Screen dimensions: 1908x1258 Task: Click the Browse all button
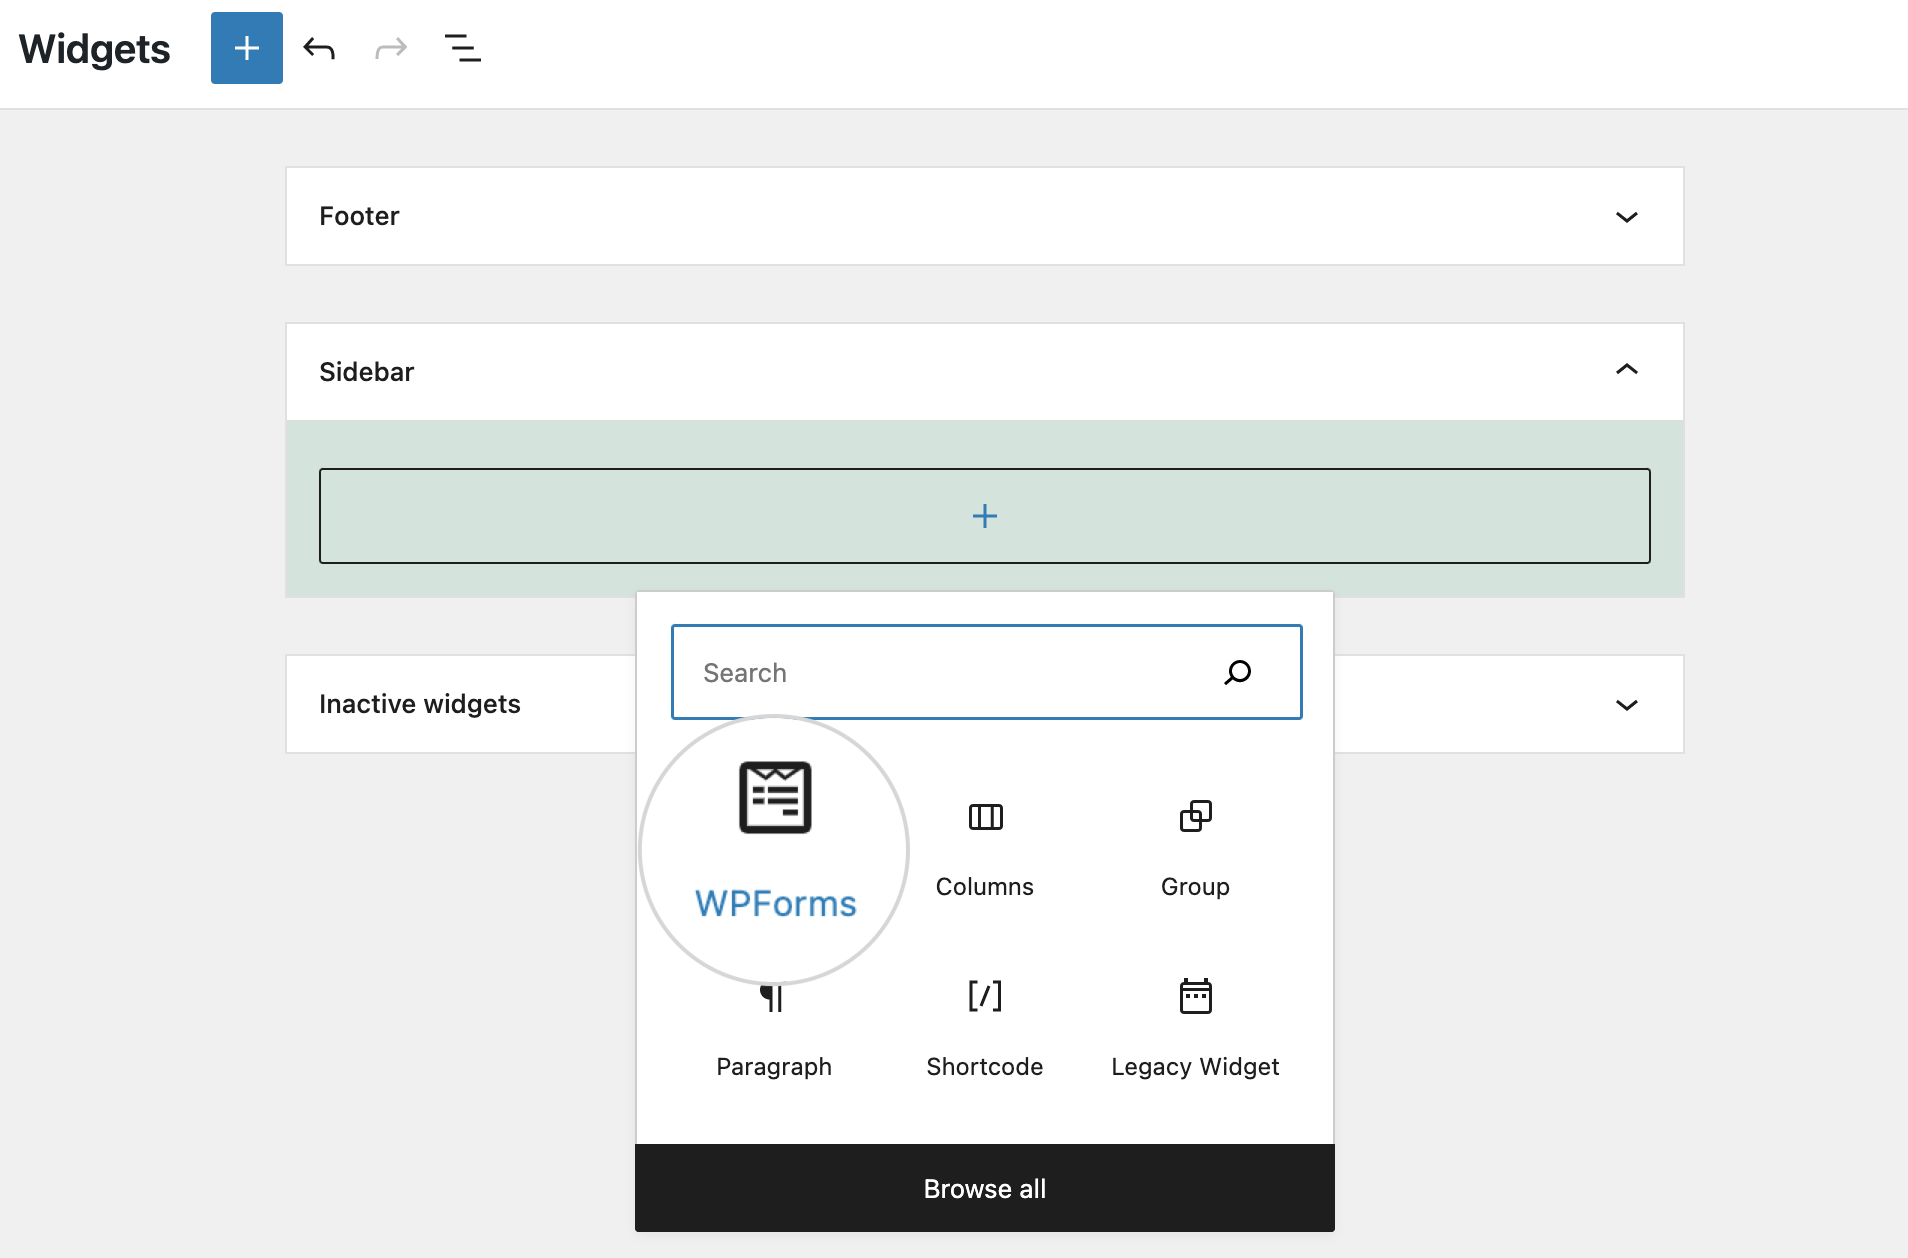pyautogui.click(x=985, y=1188)
